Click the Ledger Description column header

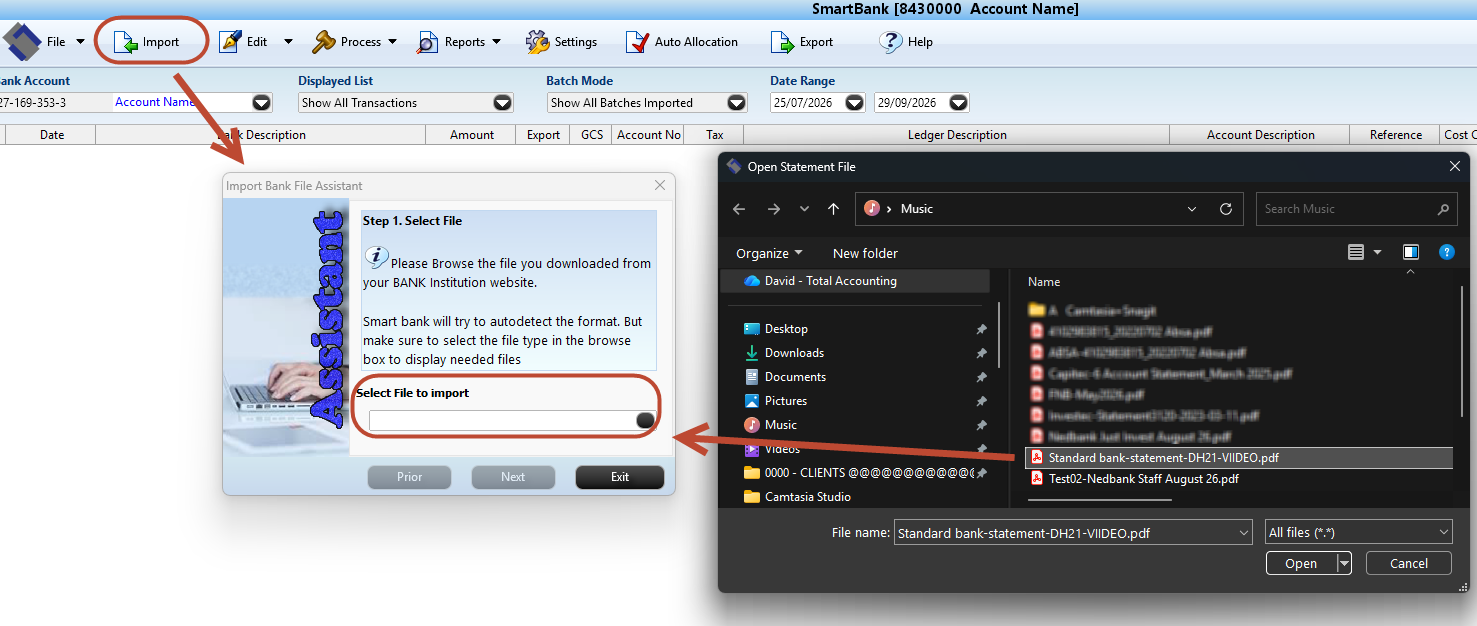(957, 135)
